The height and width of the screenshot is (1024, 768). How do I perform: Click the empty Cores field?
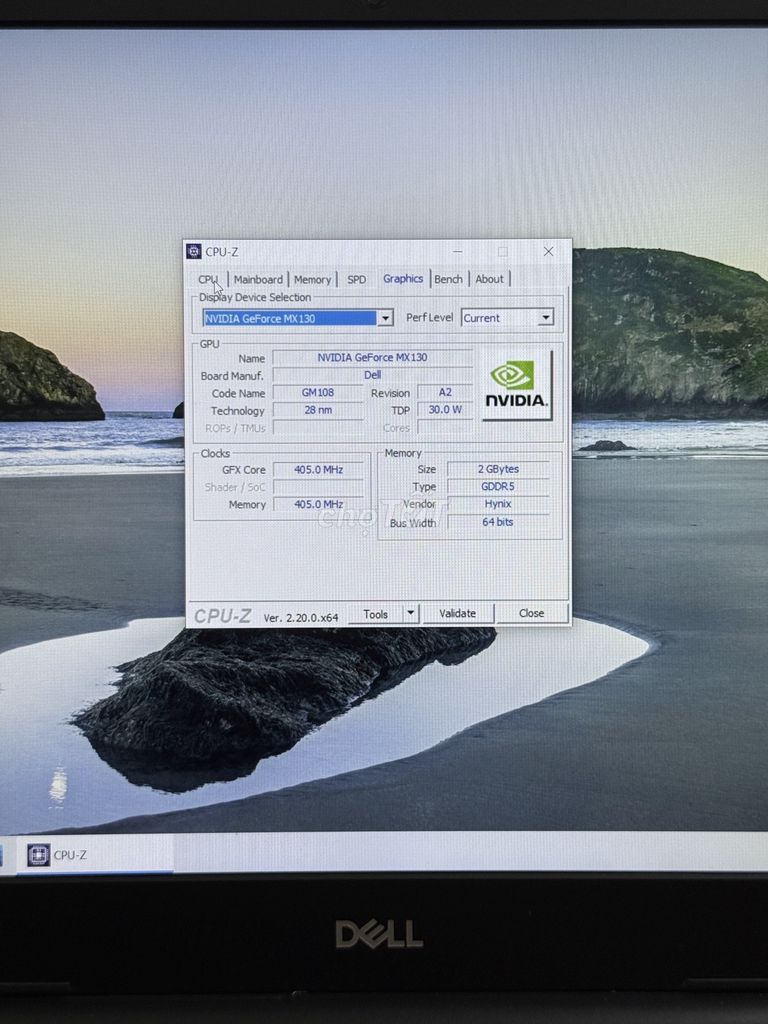point(445,427)
